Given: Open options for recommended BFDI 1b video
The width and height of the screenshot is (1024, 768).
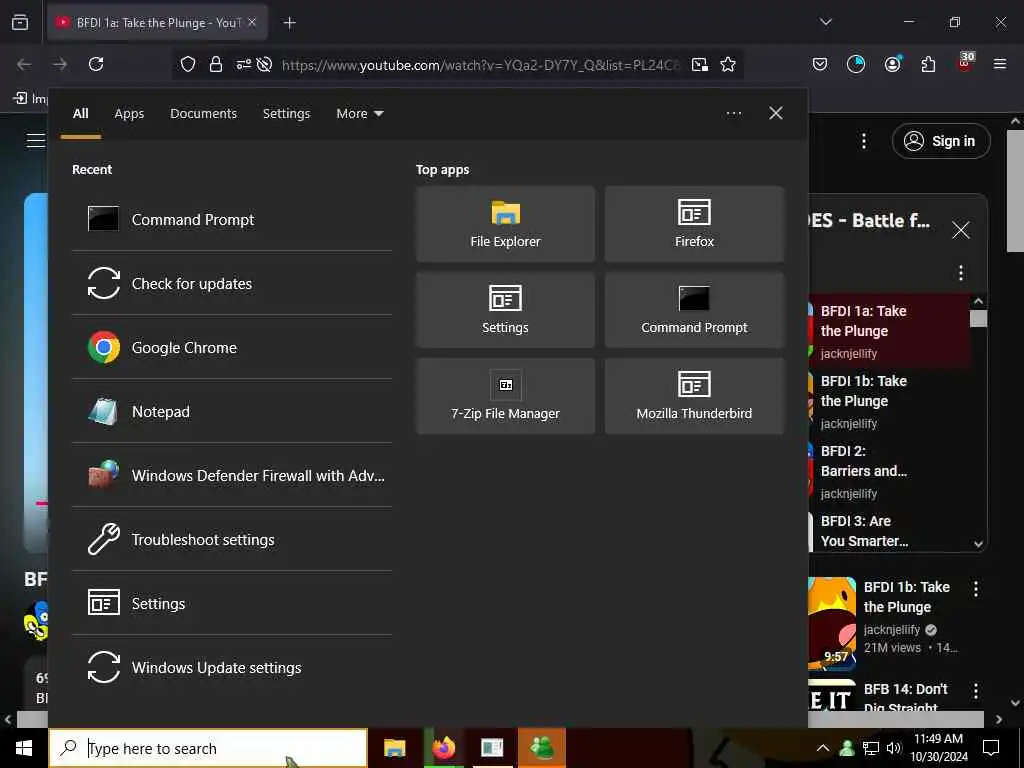Looking at the screenshot, I should (976, 589).
